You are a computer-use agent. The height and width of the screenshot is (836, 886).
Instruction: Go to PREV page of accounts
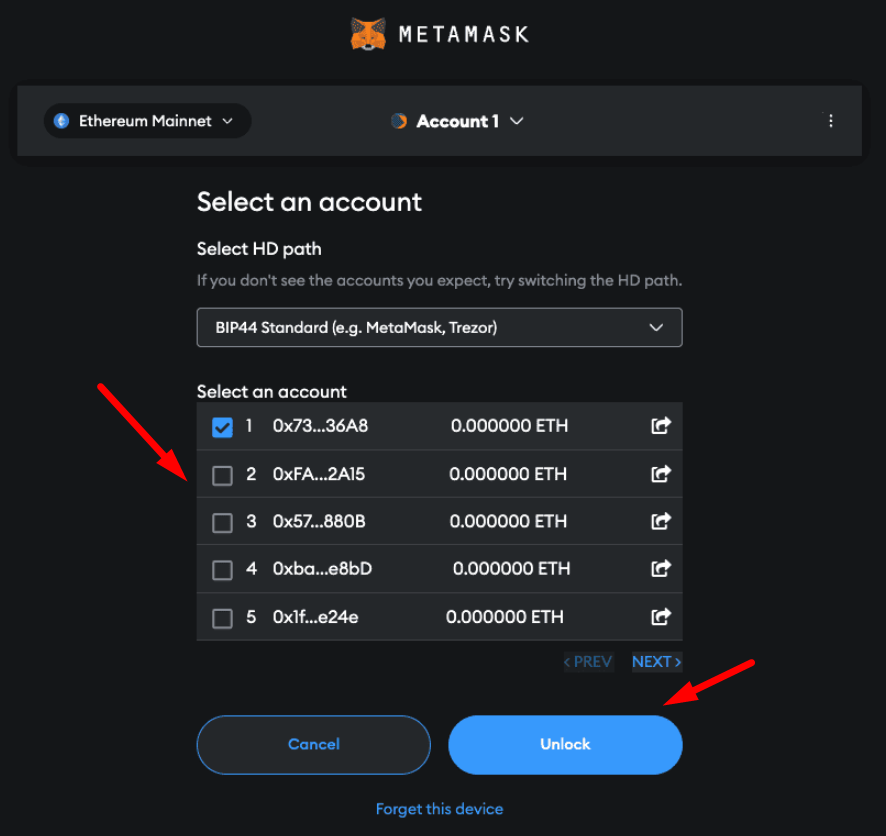588,661
